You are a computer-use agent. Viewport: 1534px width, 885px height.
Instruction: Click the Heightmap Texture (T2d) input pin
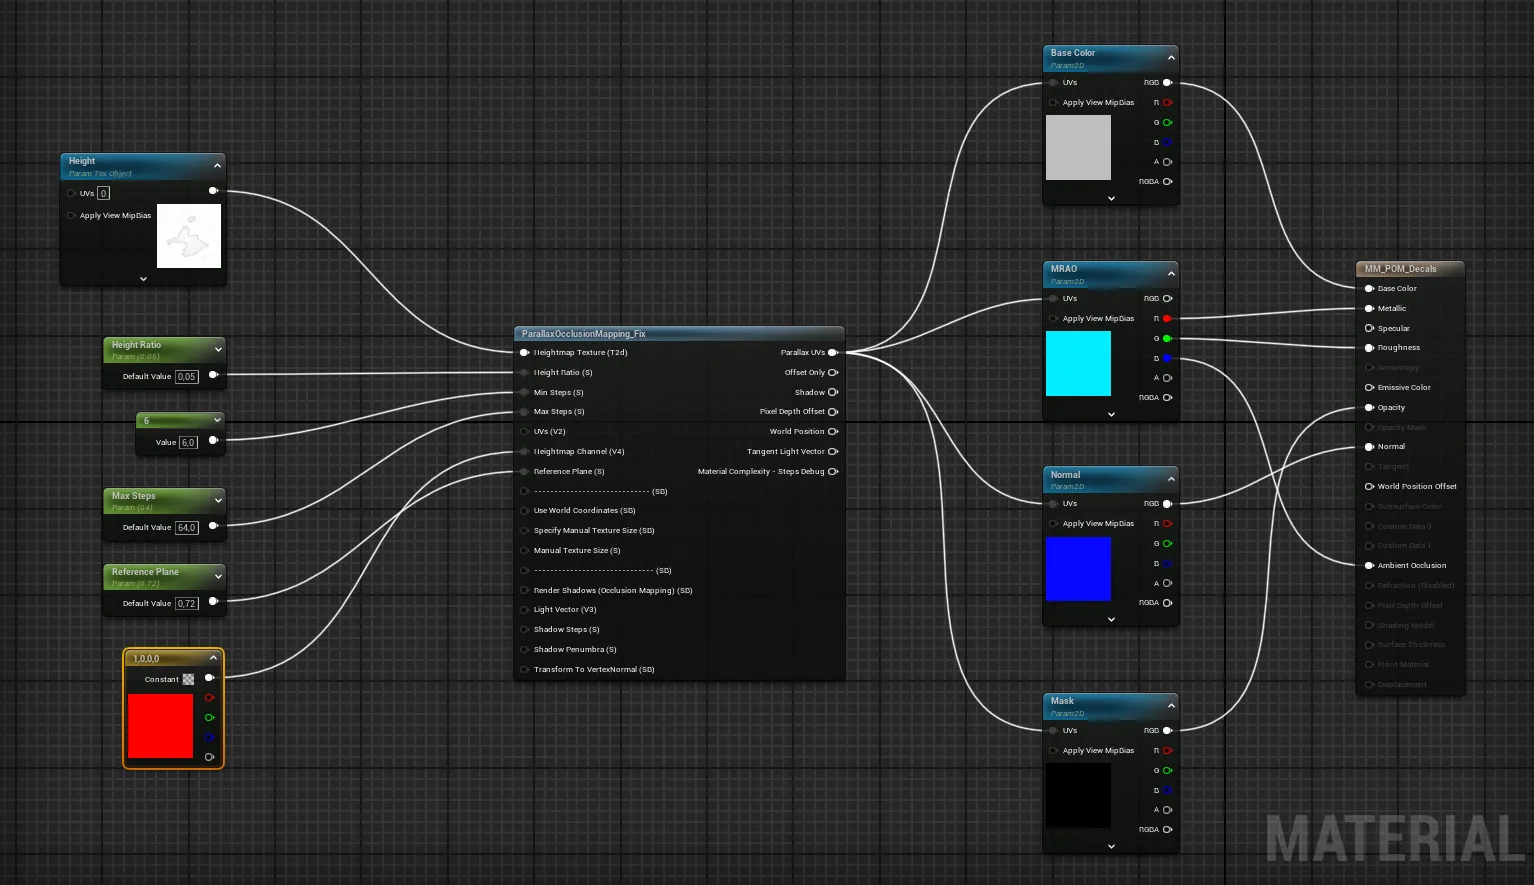click(524, 352)
